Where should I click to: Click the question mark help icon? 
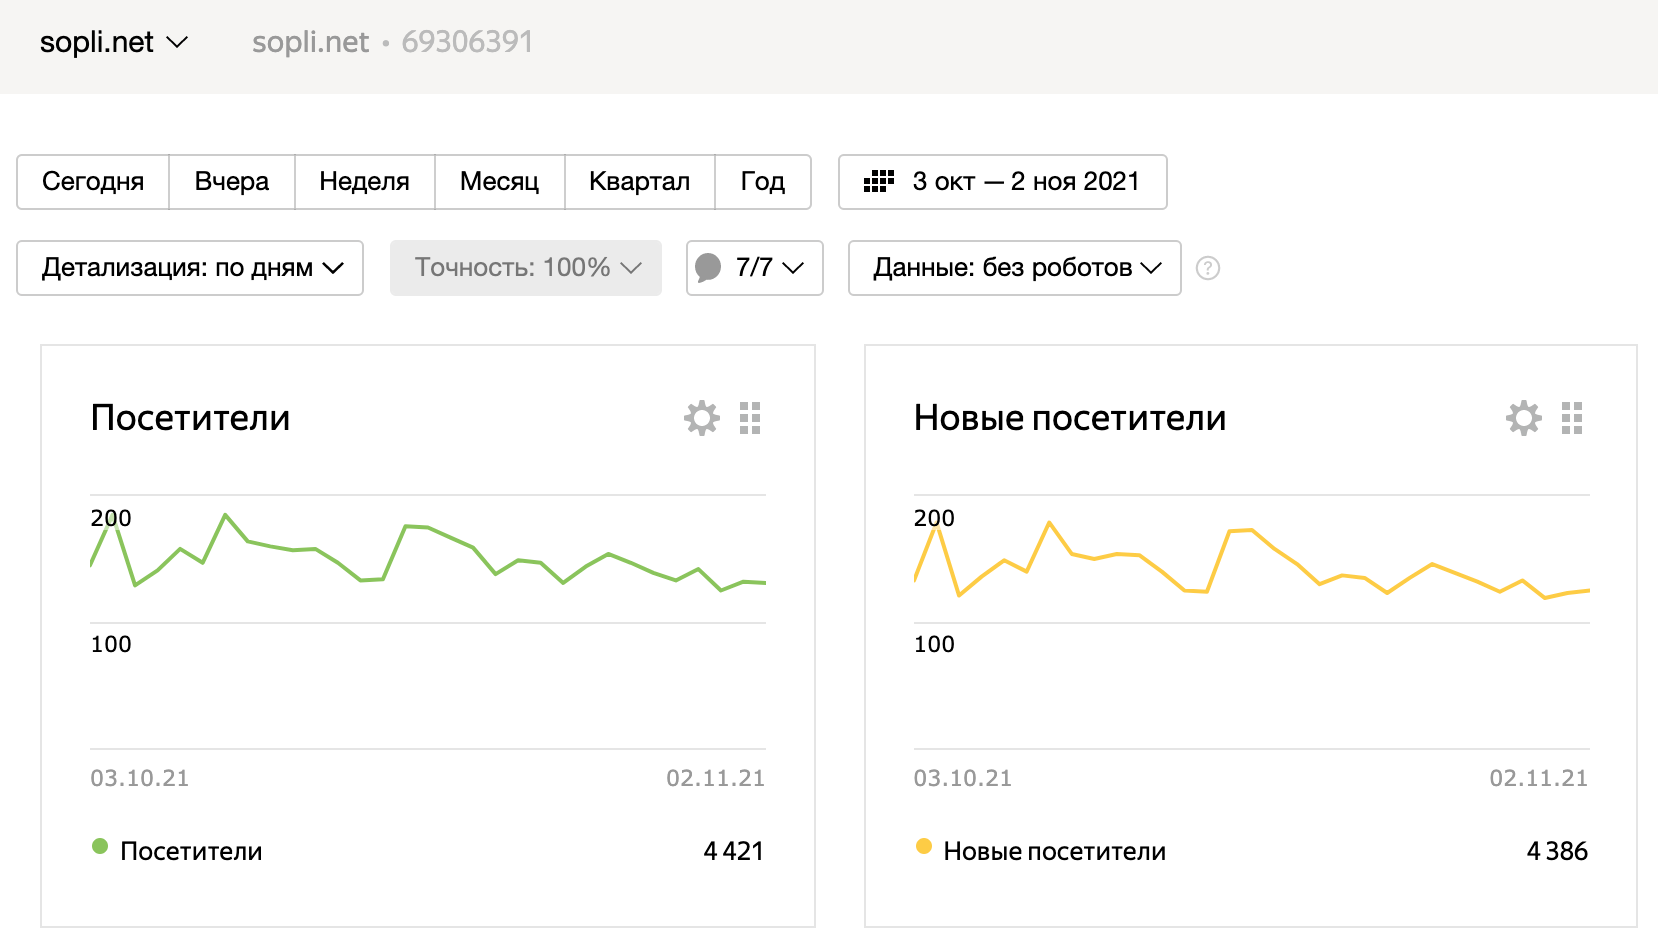(x=1208, y=268)
